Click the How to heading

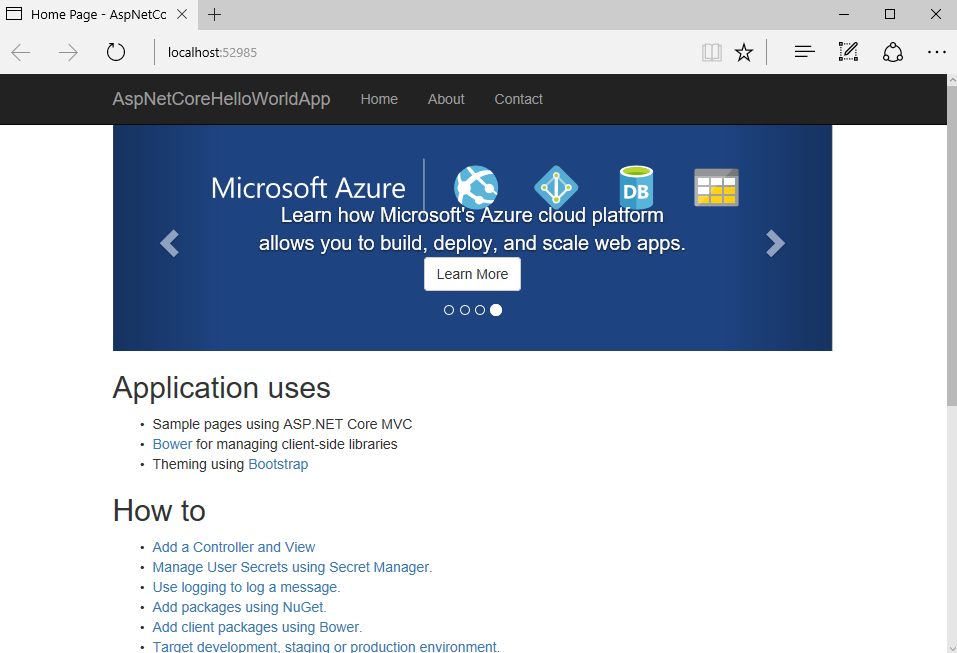(159, 511)
